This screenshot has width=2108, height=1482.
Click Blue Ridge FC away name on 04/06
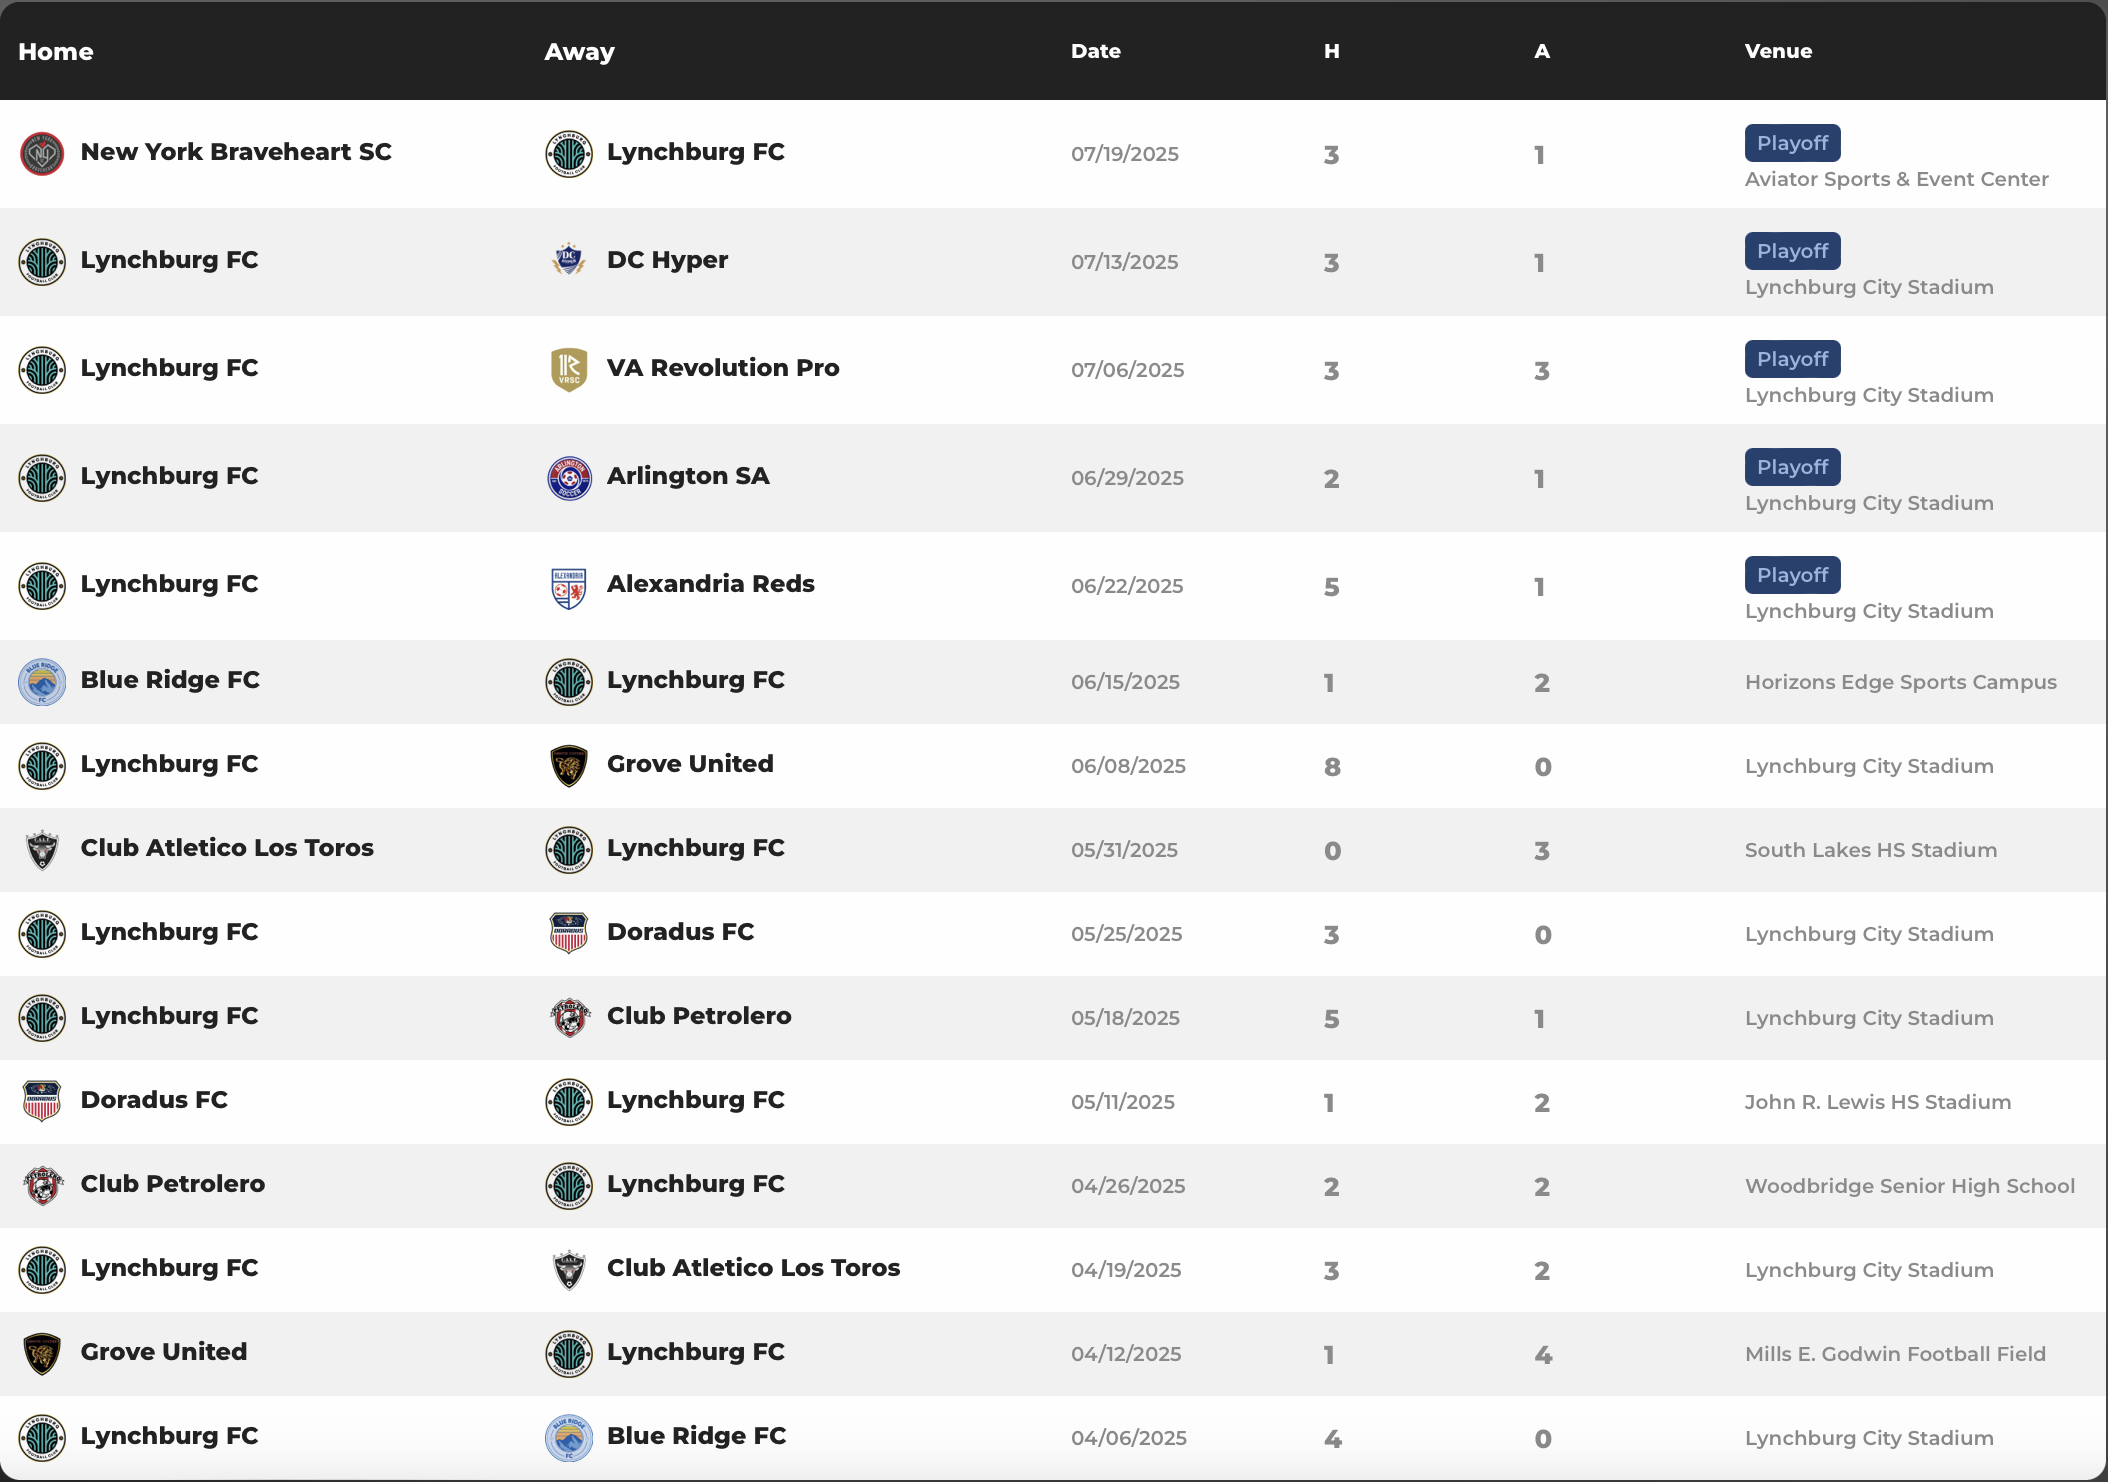696,1436
